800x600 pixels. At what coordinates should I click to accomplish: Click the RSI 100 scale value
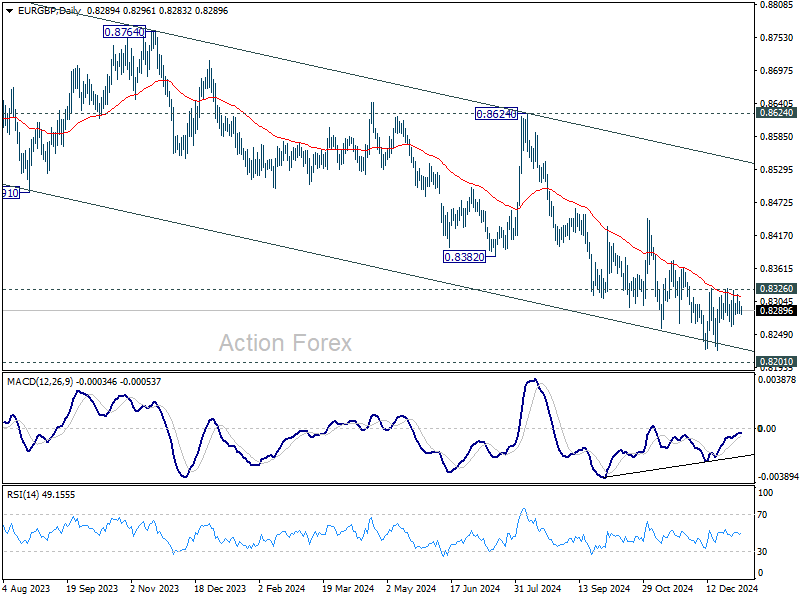coord(766,493)
